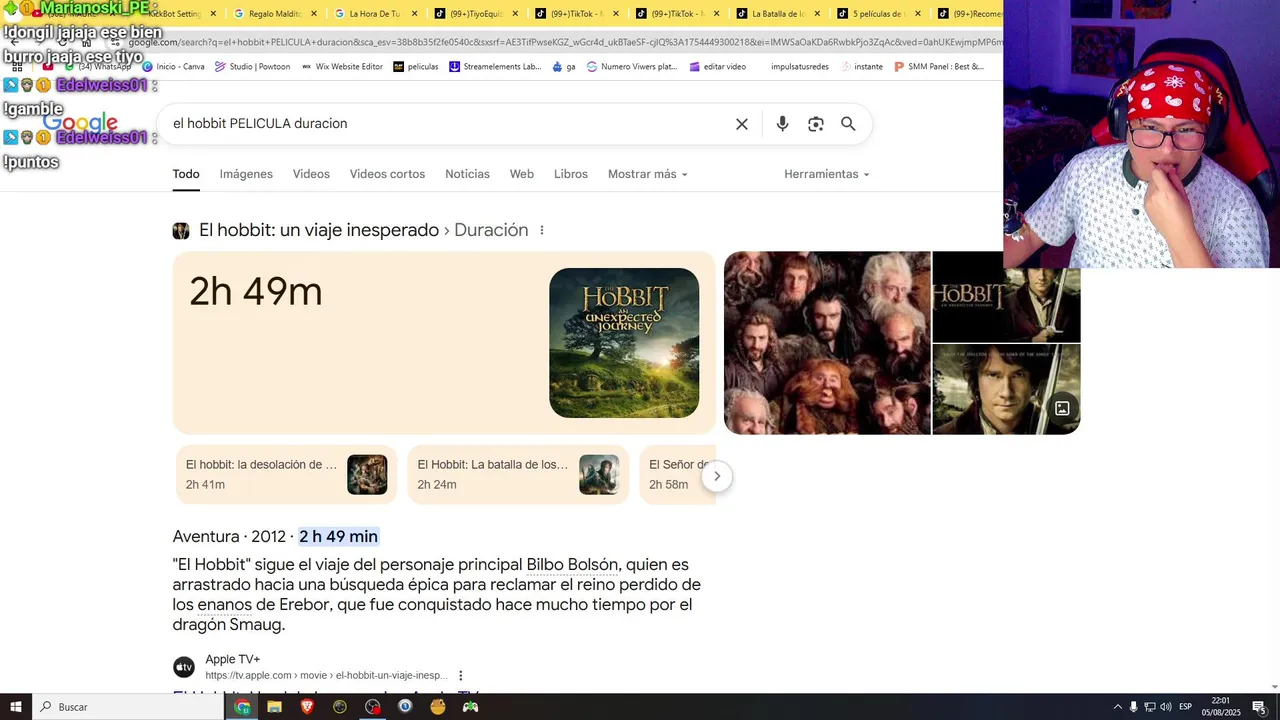This screenshot has height=720, width=1280.
Task: Open the three-dot menu beside Duración
Action: [542, 230]
